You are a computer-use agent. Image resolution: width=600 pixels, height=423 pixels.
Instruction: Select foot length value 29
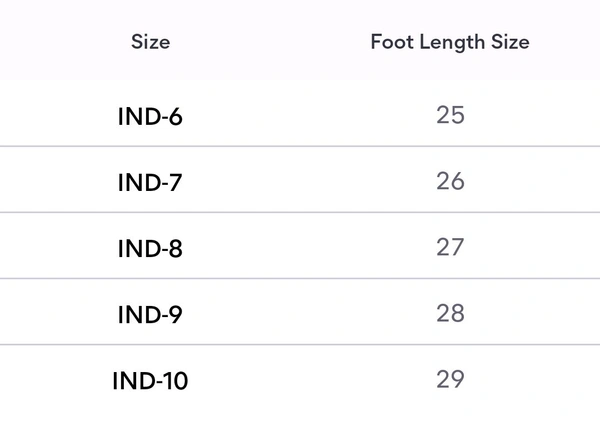pos(450,379)
